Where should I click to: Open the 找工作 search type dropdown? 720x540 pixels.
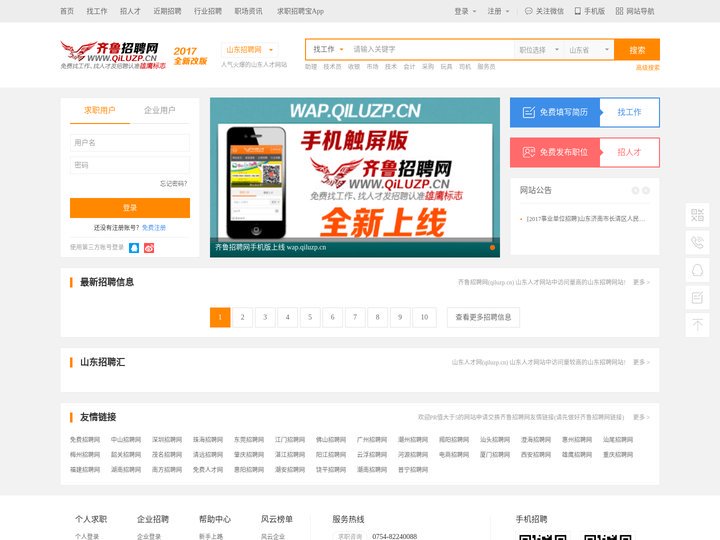pyautogui.click(x=328, y=49)
